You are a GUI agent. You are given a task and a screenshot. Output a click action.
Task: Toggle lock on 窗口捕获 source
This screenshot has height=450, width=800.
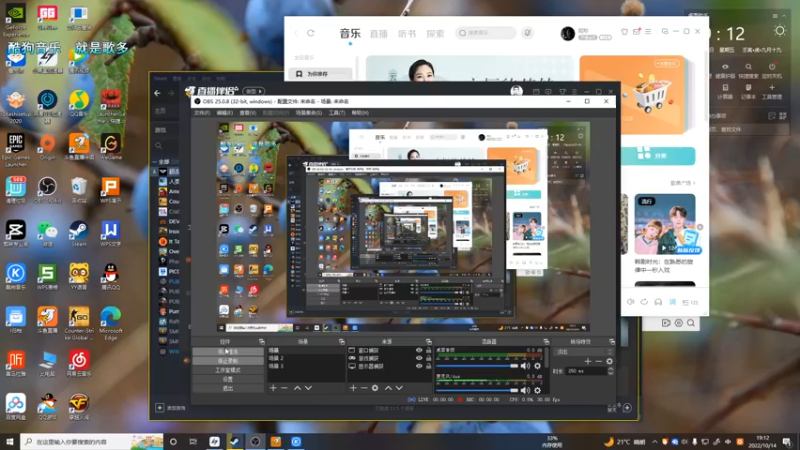tap(428, 351)
